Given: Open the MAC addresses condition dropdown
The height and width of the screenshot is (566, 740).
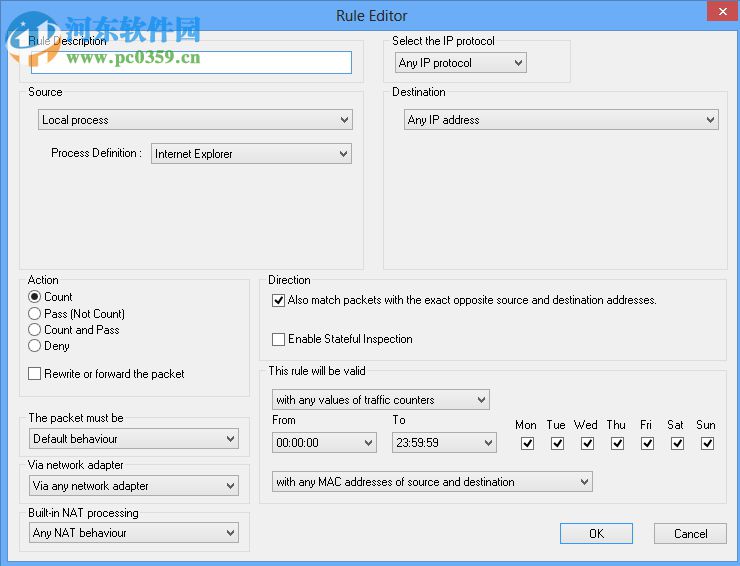Looking at the screenshot, I should (432, 482).
